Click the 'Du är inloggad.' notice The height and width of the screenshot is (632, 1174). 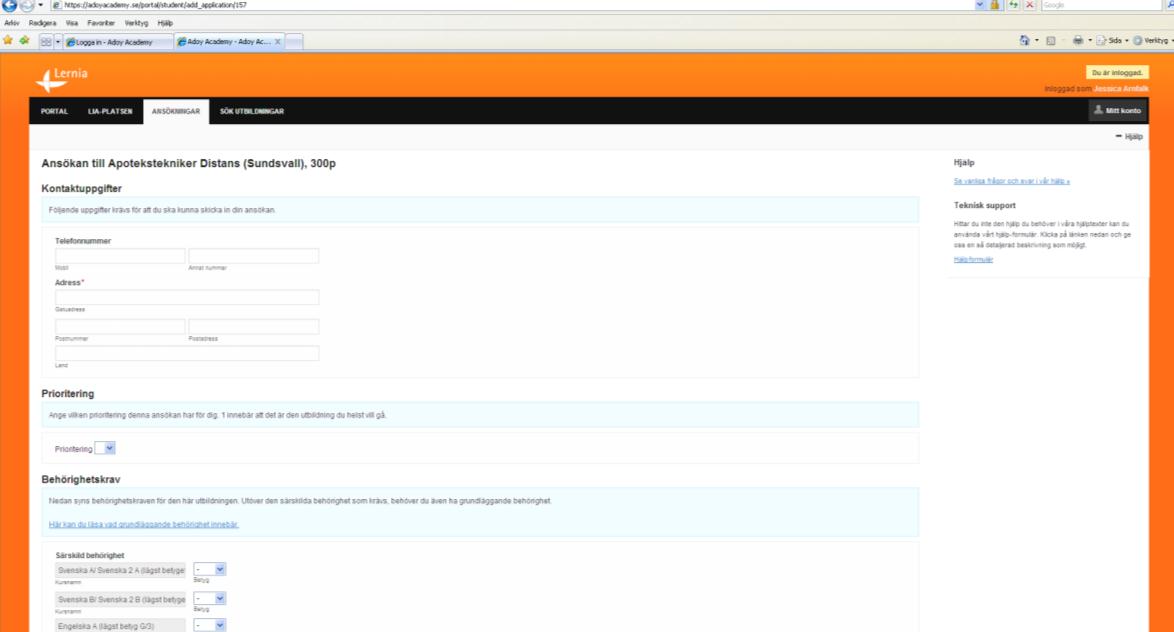pos(1116,73)
